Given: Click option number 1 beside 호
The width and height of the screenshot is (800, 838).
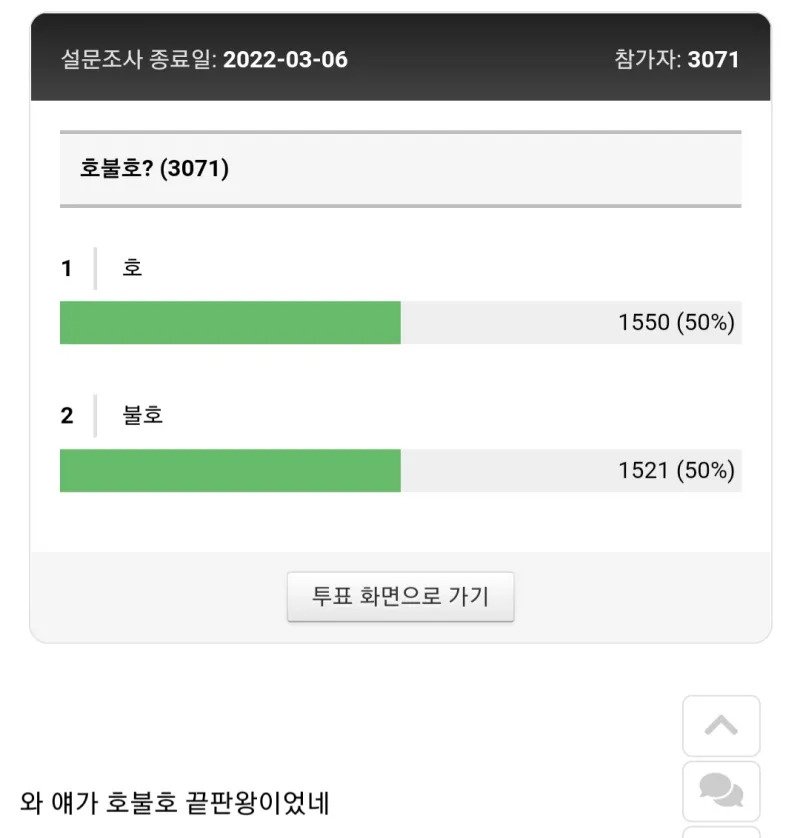Looking at the screenshot, I should click(x=67, y=268).
